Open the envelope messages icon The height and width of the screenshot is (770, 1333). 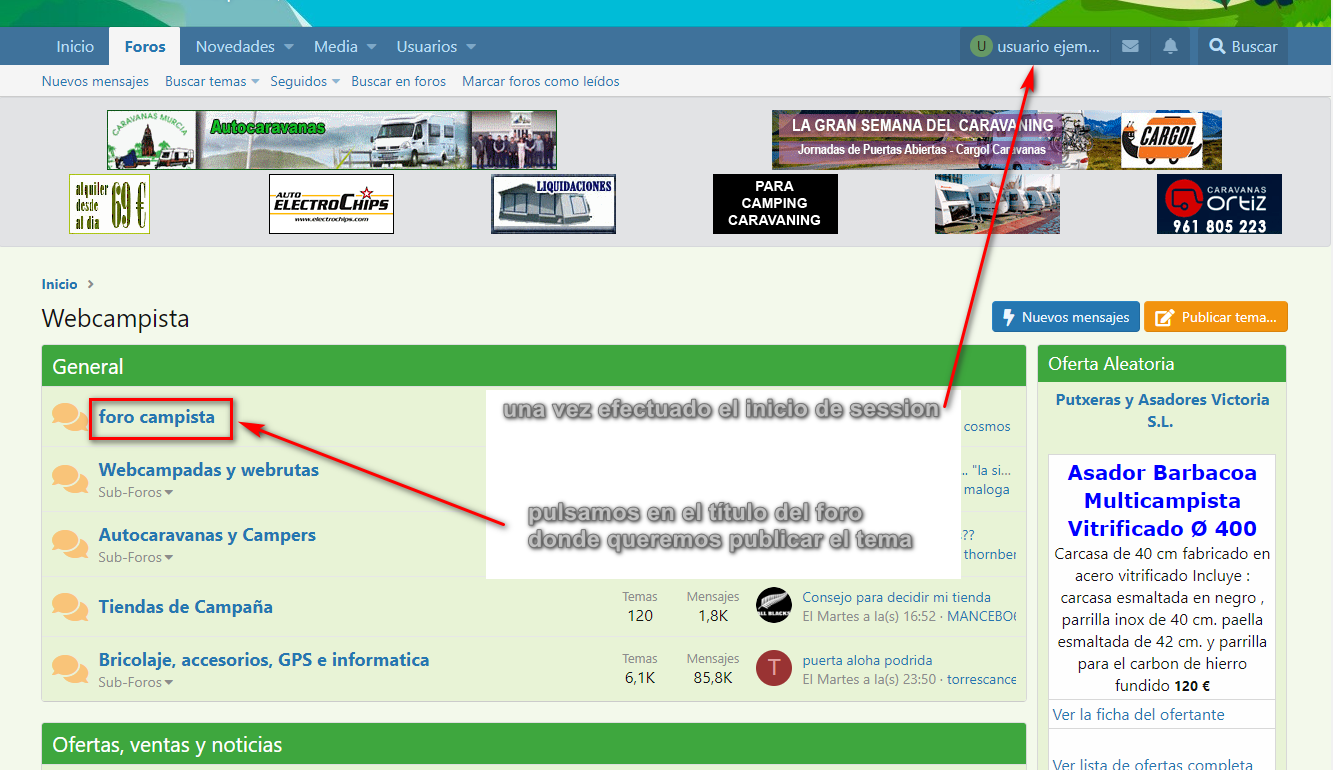[1130, 46]
